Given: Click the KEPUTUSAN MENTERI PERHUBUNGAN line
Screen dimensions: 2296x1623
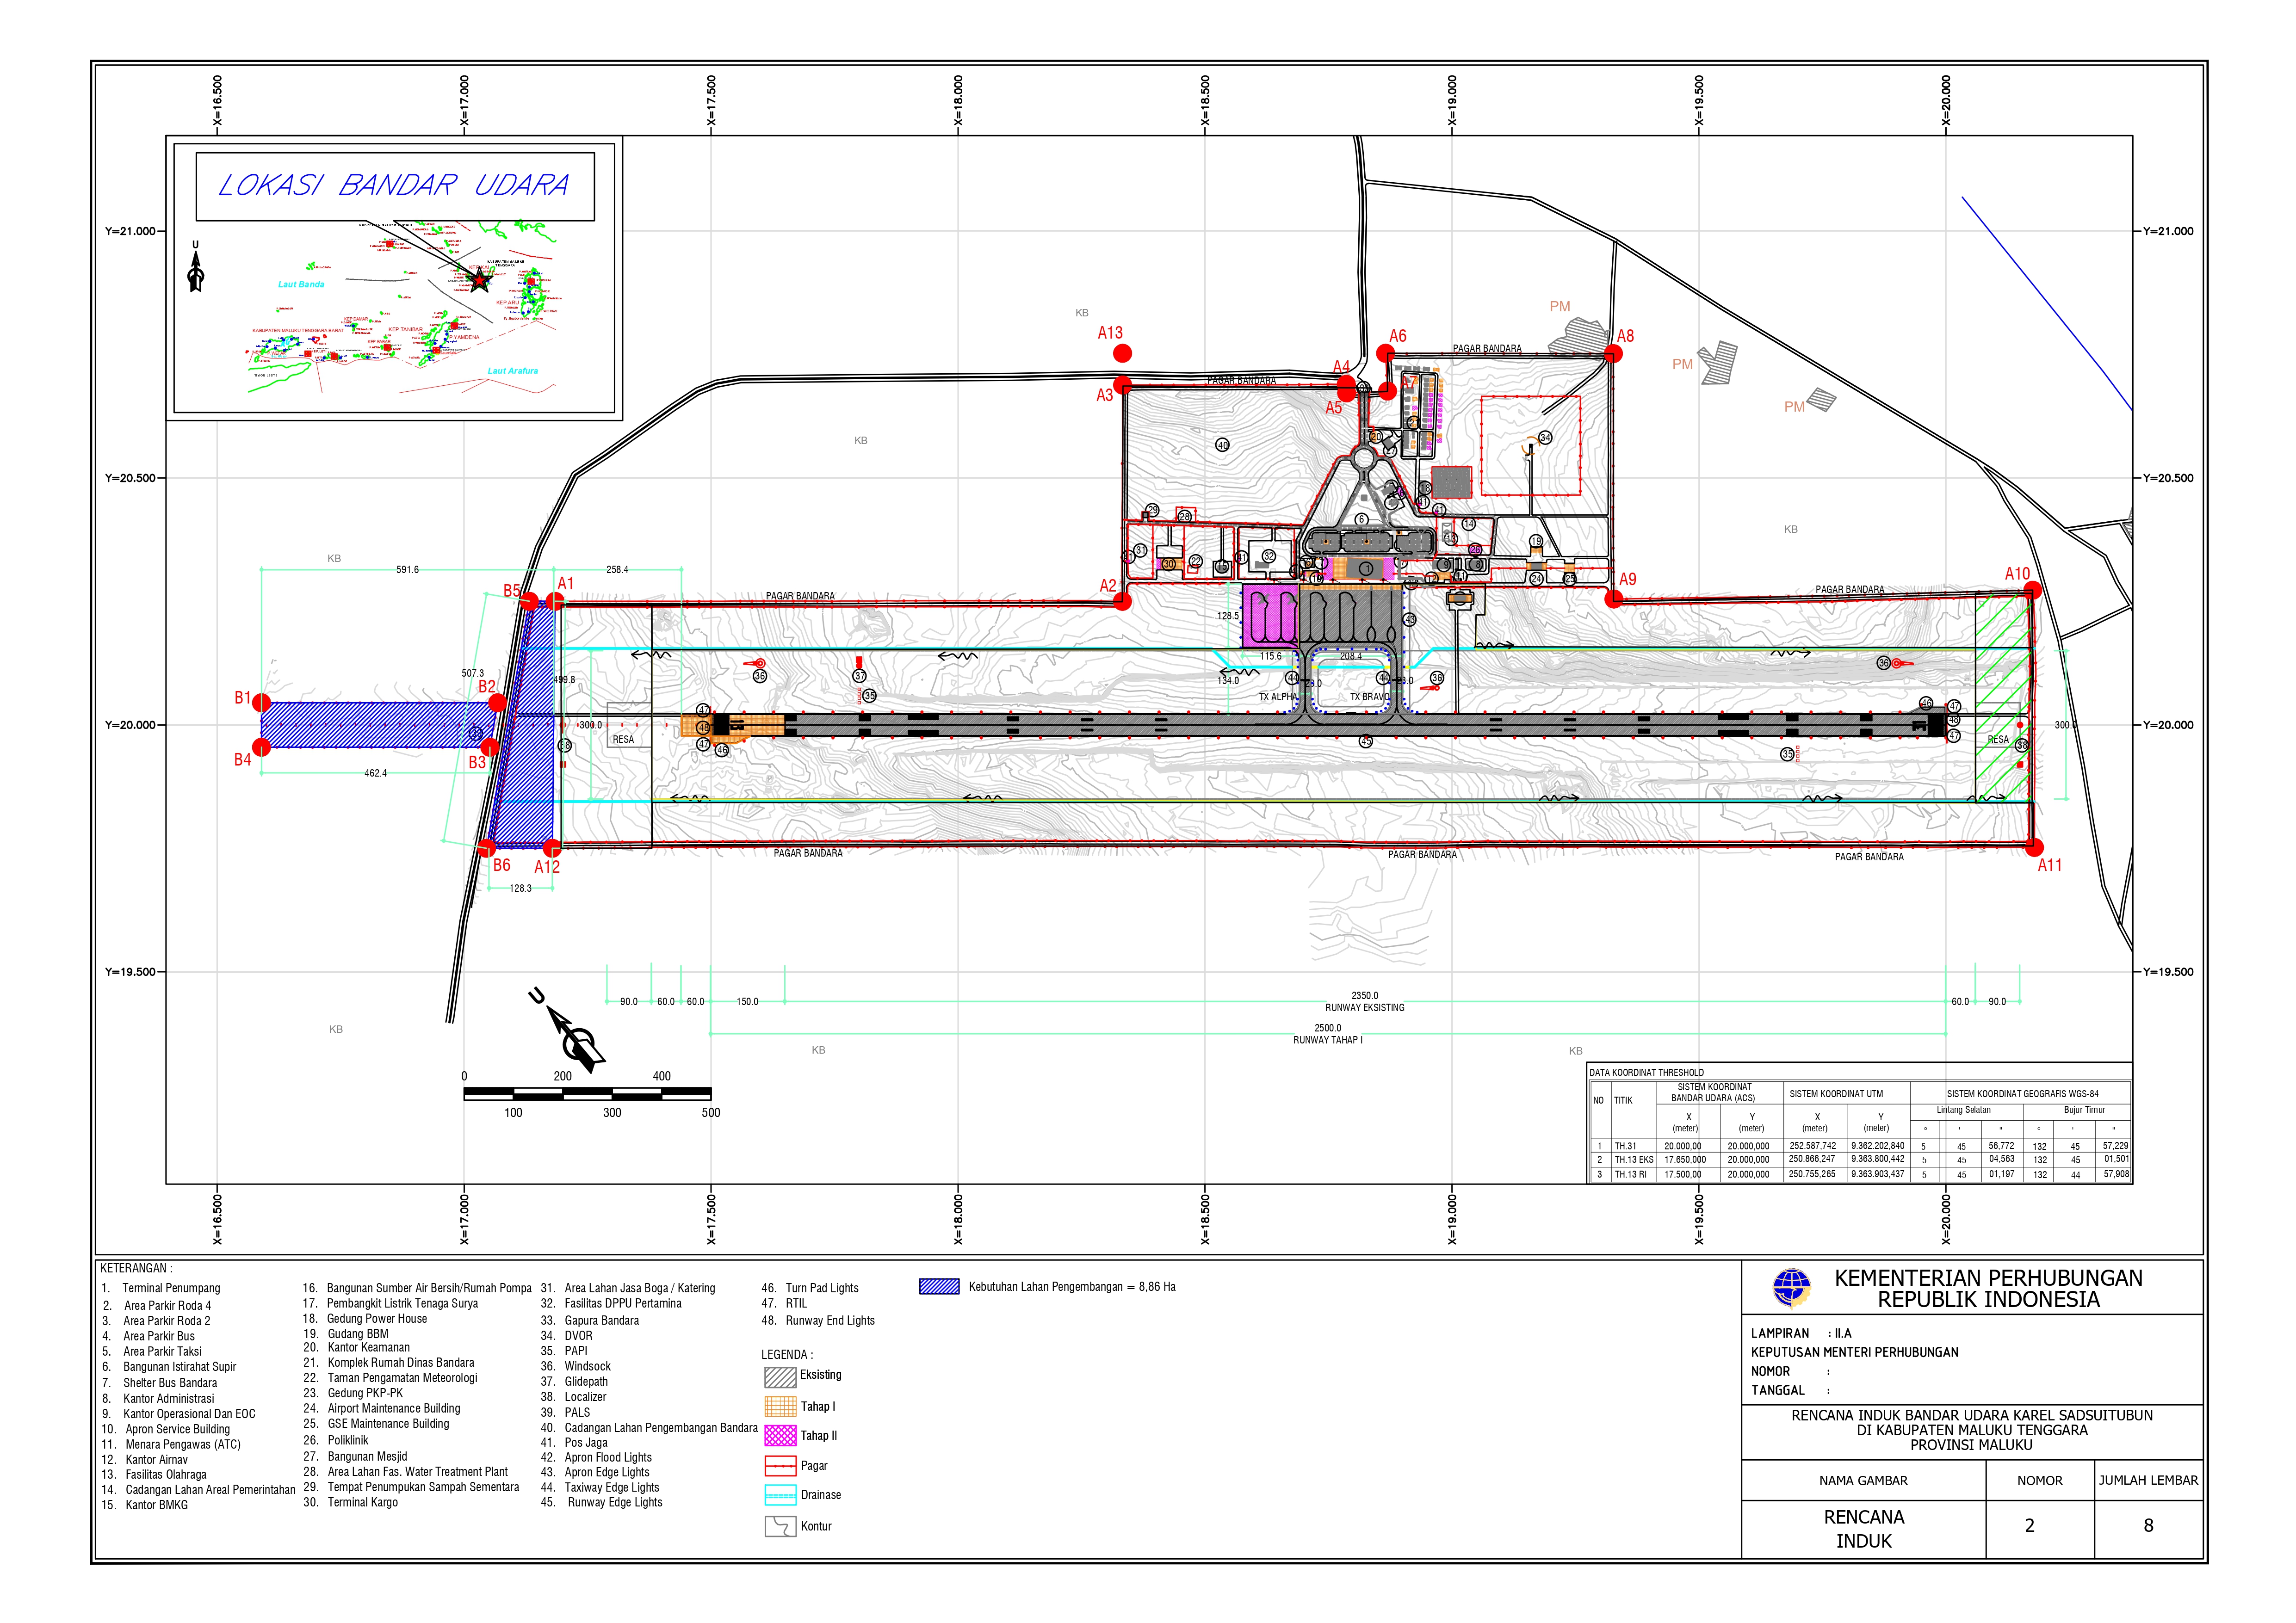Looking at the screenshot, I should pyautogui.click(x=1855, y=1352).
